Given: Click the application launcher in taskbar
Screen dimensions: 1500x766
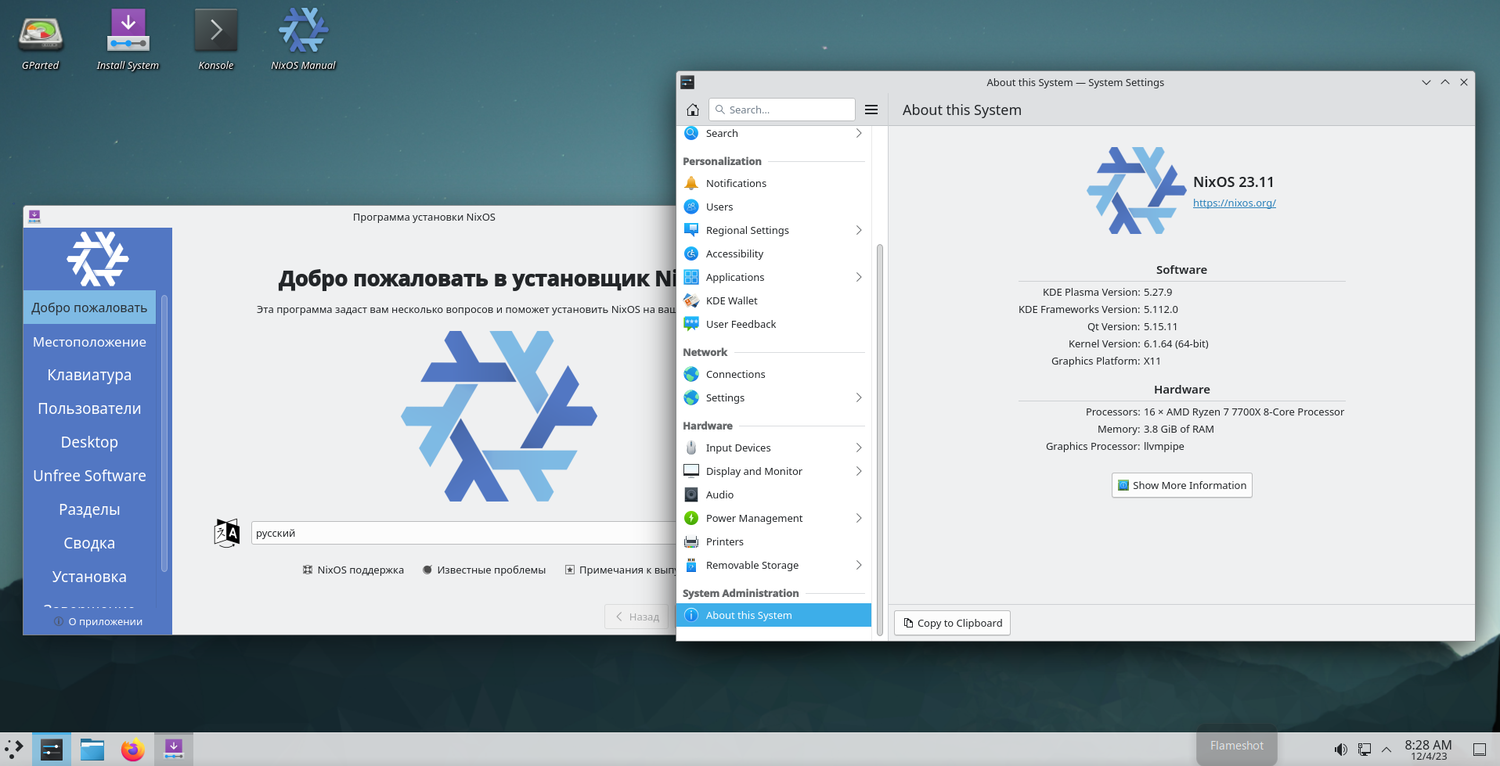Looking at the screenshot, I should [x=15, y=748].
